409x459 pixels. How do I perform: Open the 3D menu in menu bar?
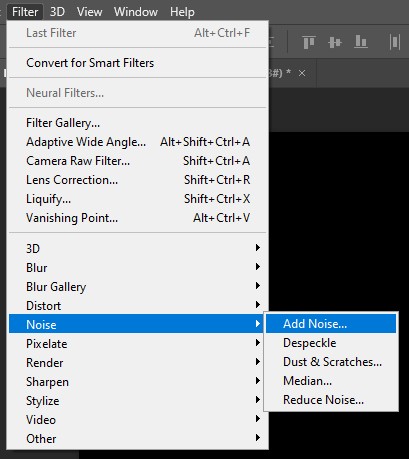(x=57, y=12)
